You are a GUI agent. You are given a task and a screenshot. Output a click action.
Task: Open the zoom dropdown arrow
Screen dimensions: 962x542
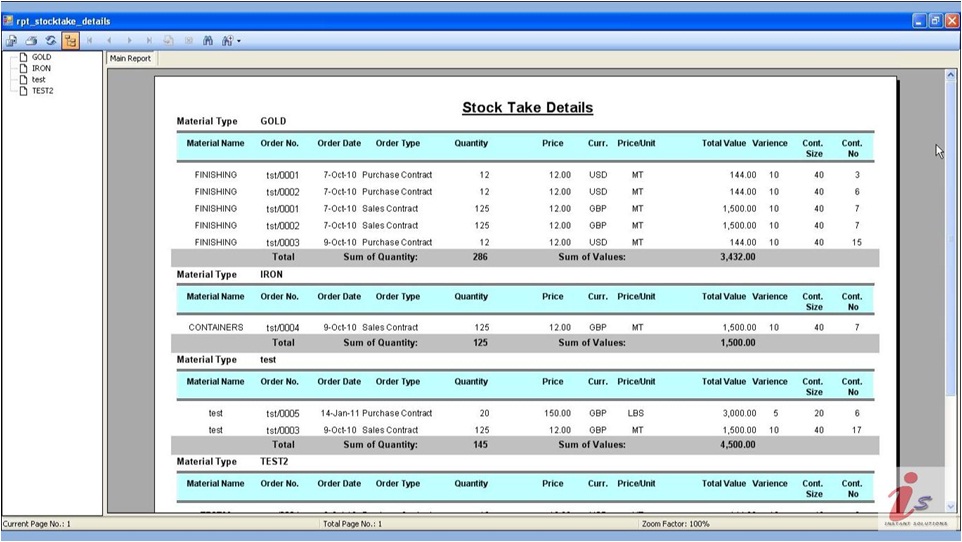[239, 41]
